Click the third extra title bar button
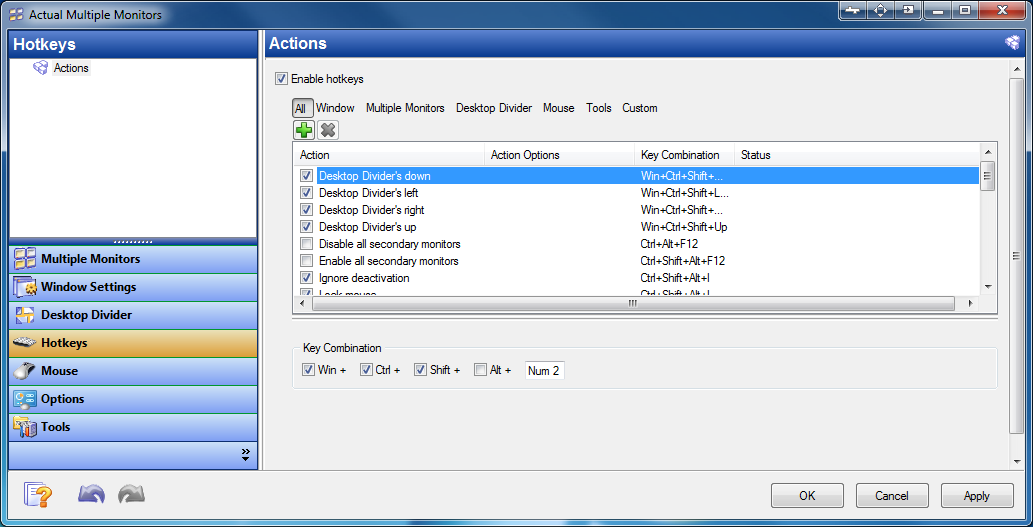The image size is (1033, 527). click(x=908, y=11)
